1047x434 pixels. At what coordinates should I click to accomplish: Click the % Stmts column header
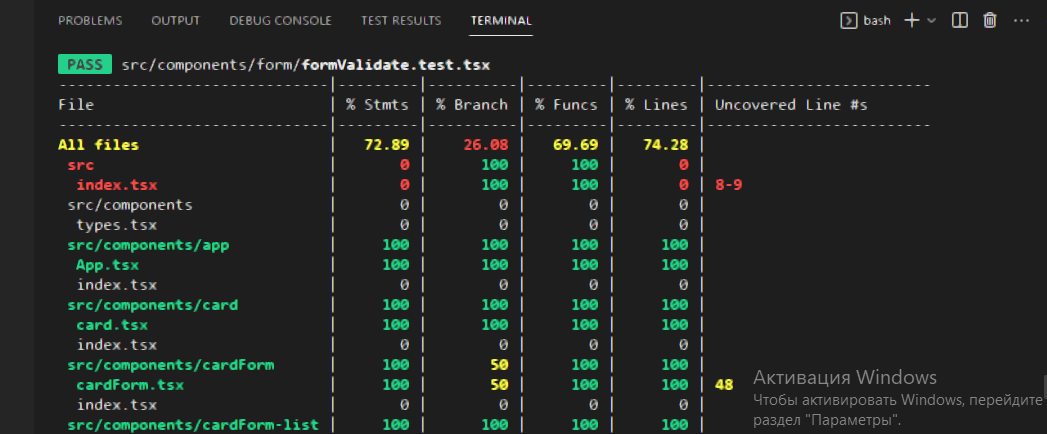click(377, 105)
